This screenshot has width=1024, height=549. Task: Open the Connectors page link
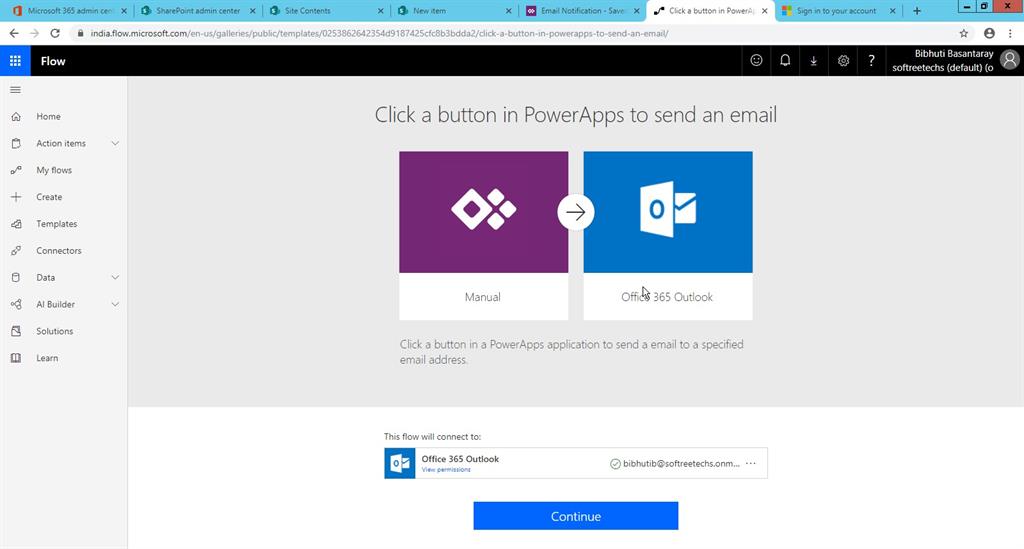click(59, 250)
